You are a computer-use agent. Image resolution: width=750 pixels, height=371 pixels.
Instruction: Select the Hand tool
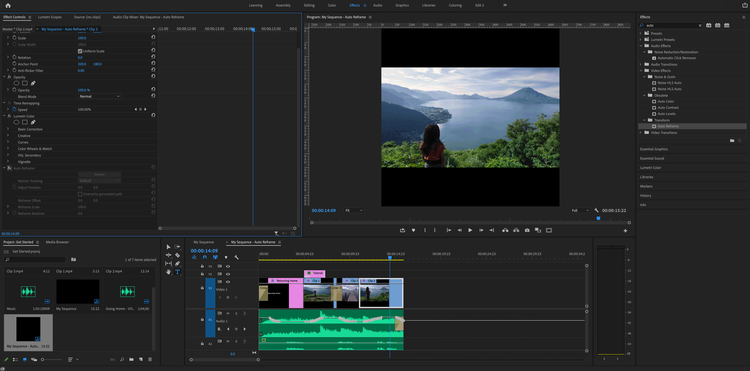point(168,272)
